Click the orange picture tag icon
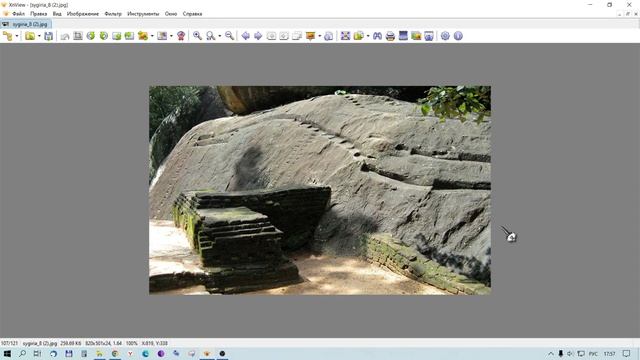640x360 pixels. click(x=310, y=36)
